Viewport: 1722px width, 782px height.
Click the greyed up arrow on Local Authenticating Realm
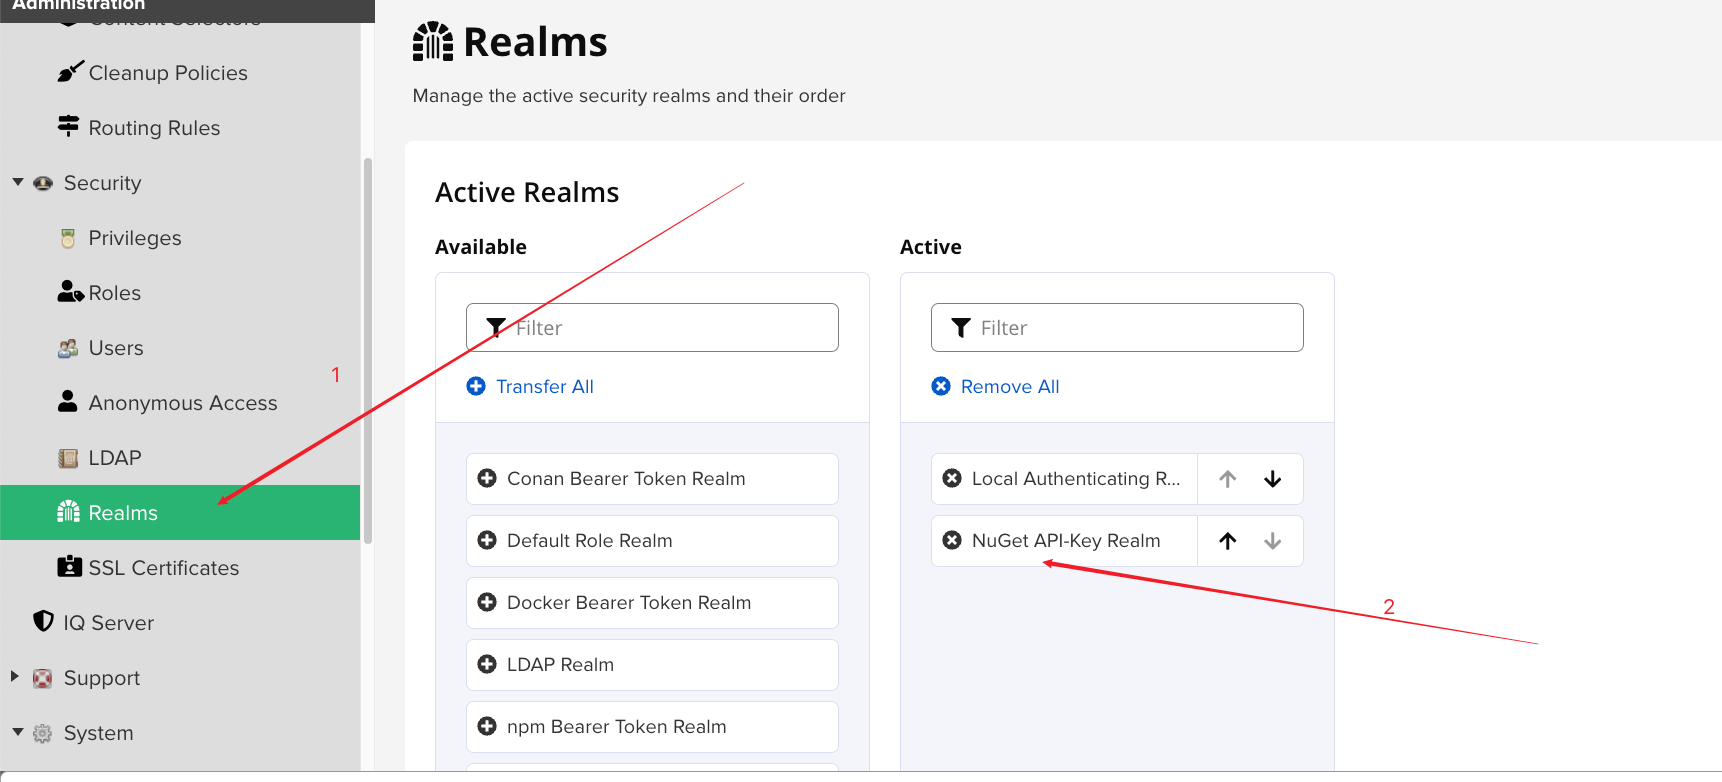coord(1228,479)
